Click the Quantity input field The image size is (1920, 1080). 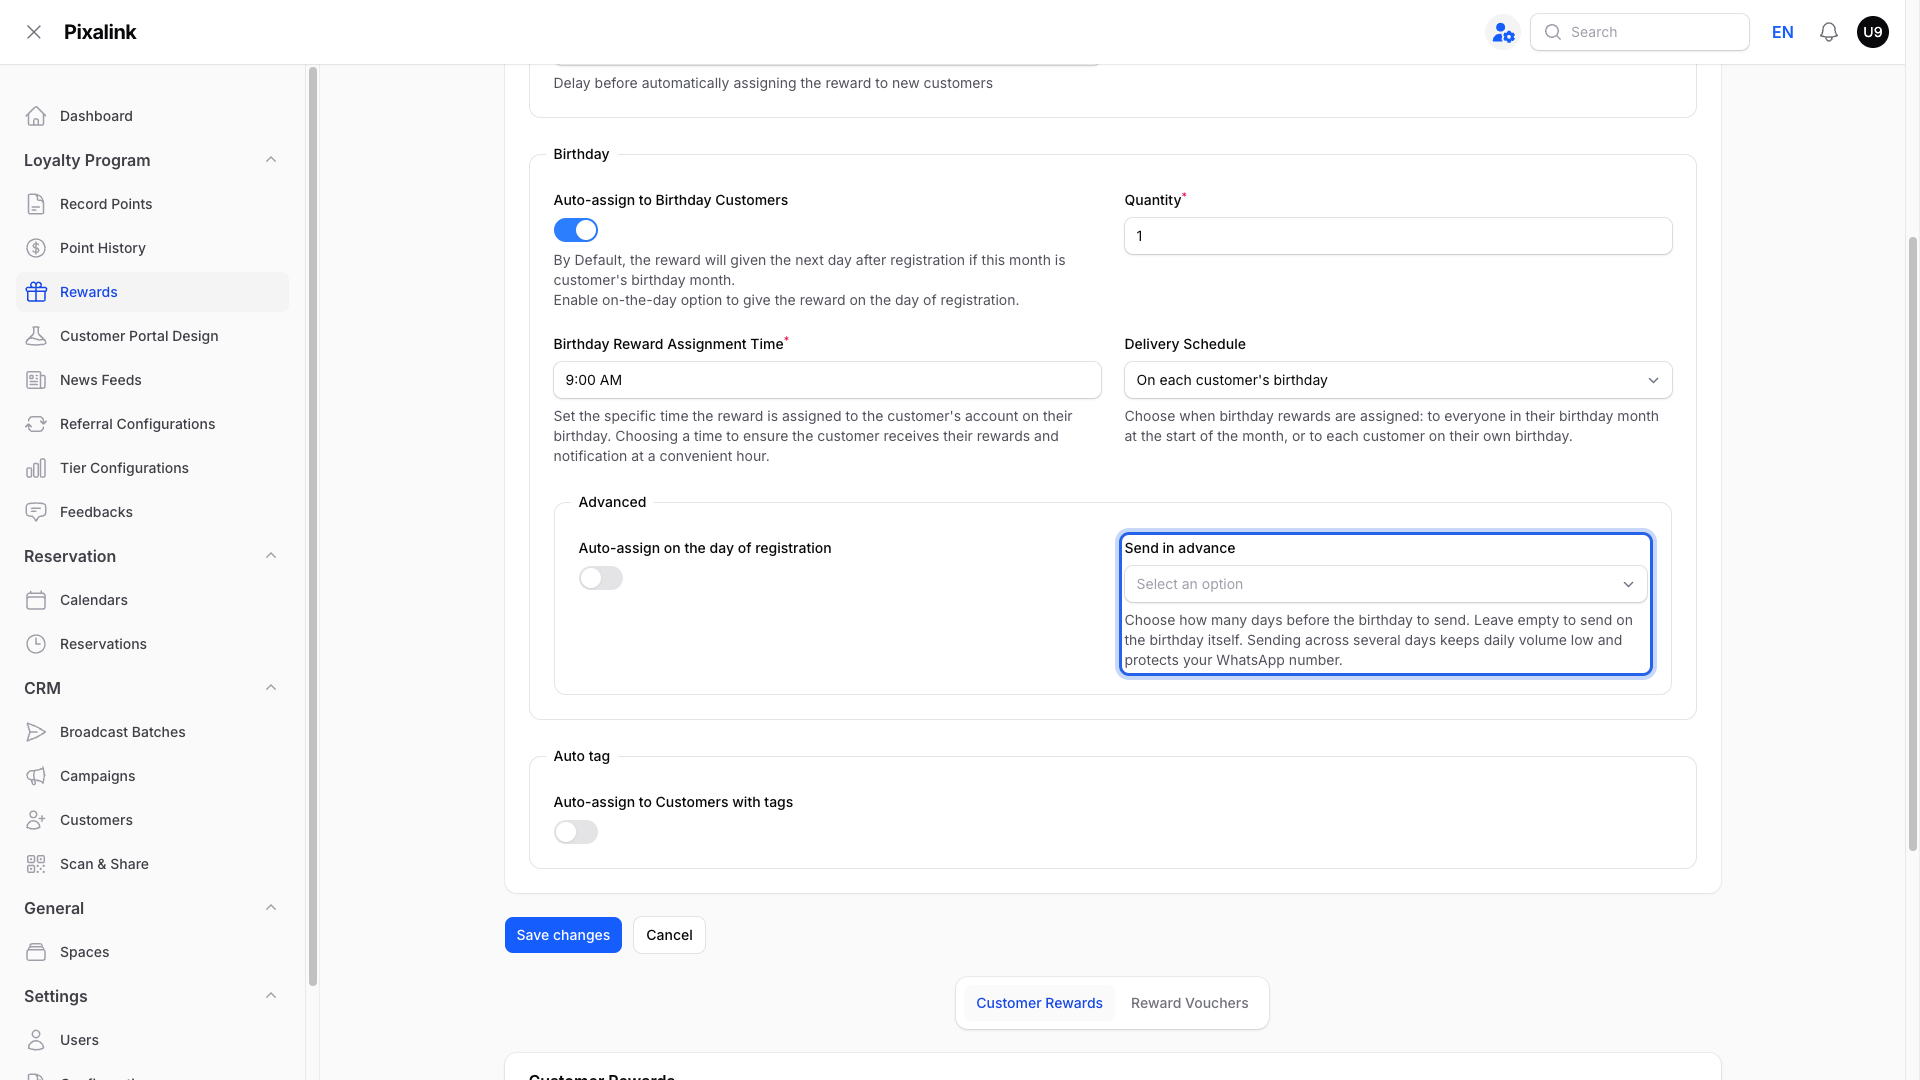coord(1398,236)
